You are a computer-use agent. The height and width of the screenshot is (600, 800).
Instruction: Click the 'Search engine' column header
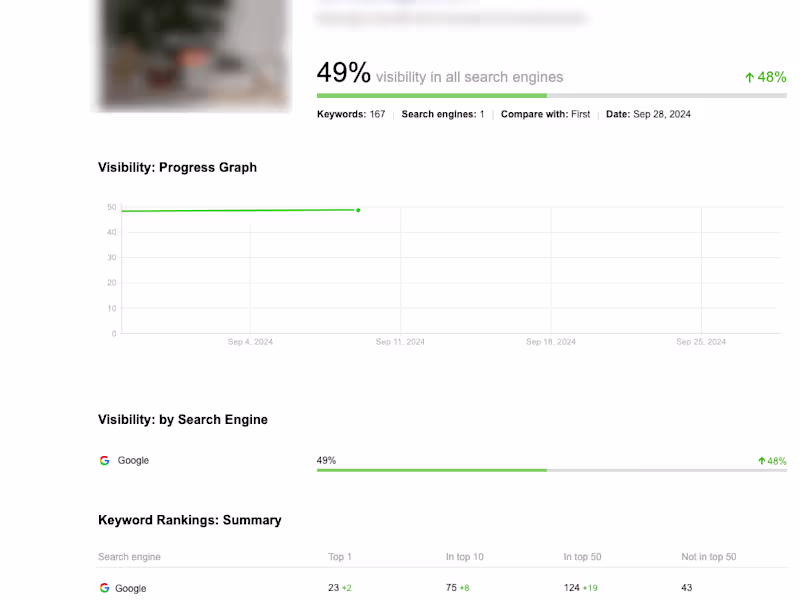click(129, 557)
